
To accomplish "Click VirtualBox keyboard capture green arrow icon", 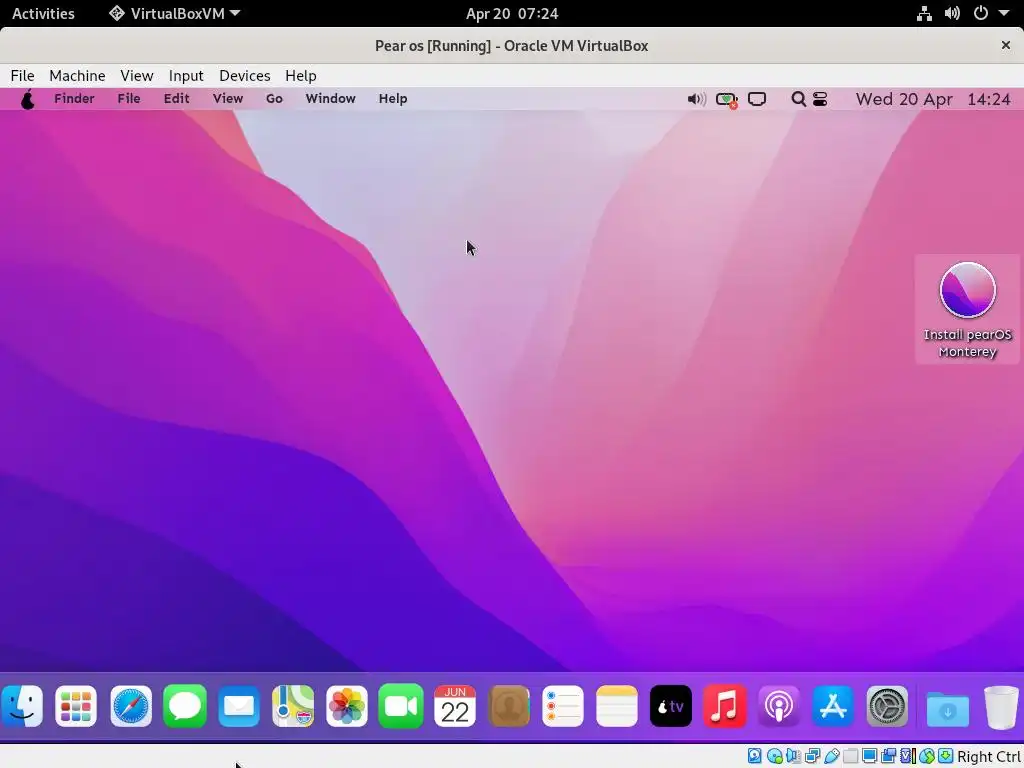I will click(x=945, y=756).
